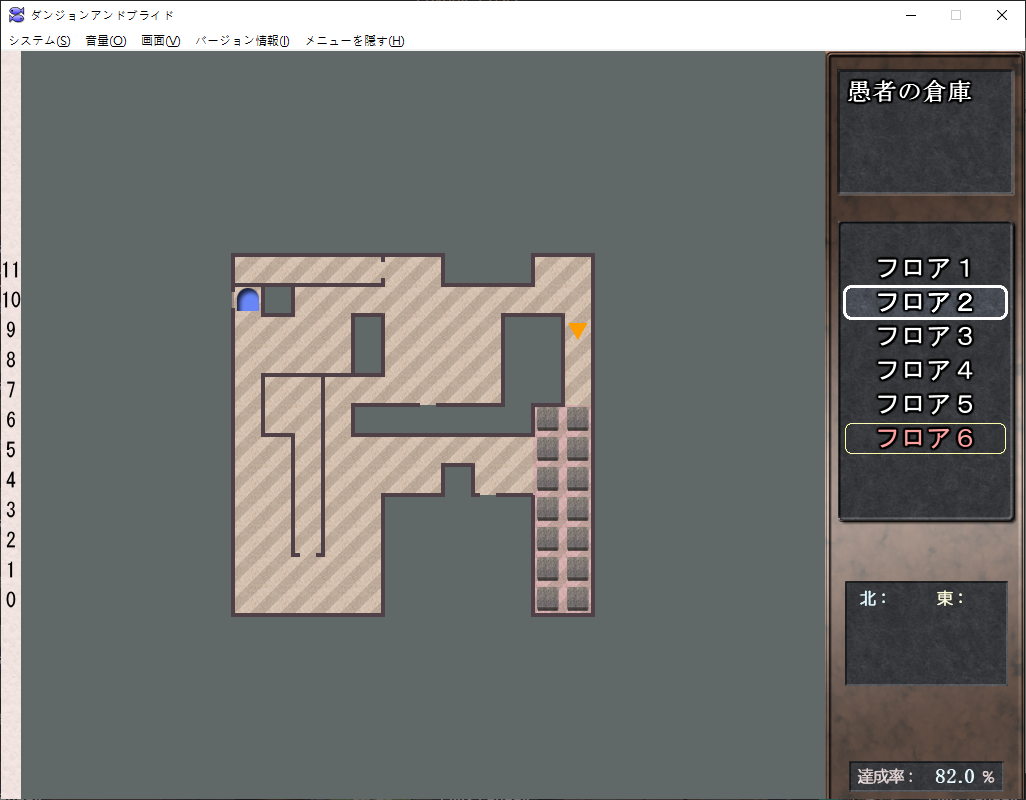1026x800 pixels.
Task: Click the 東： coordinate label
Action: click(x=949, y=599)
